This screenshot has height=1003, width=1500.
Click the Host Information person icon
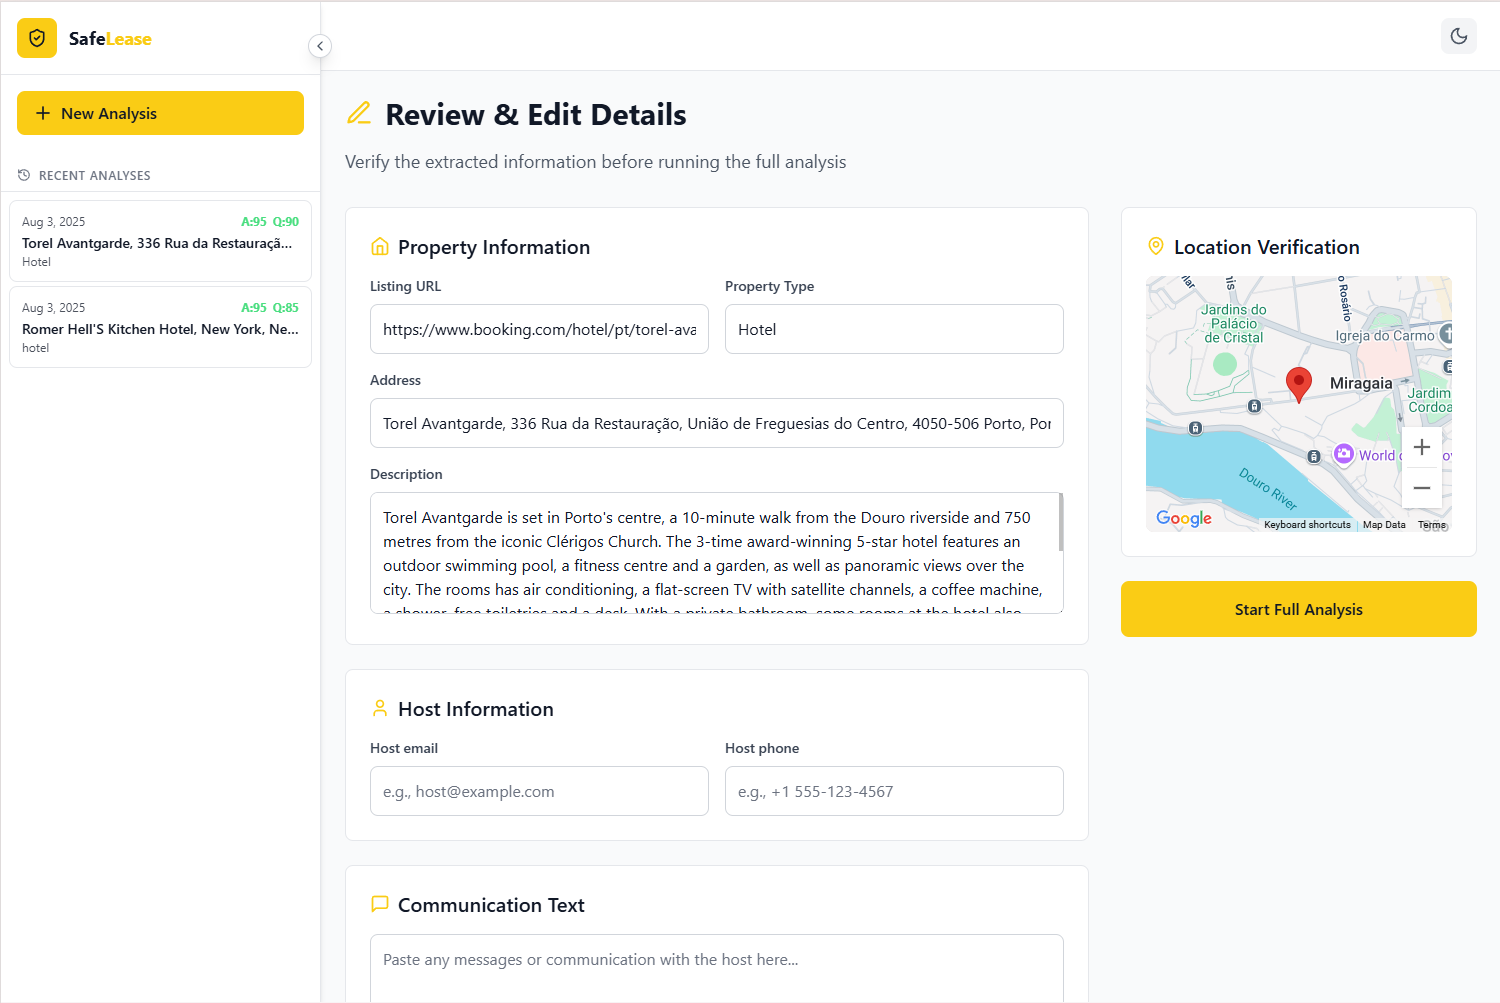[380, 708]
